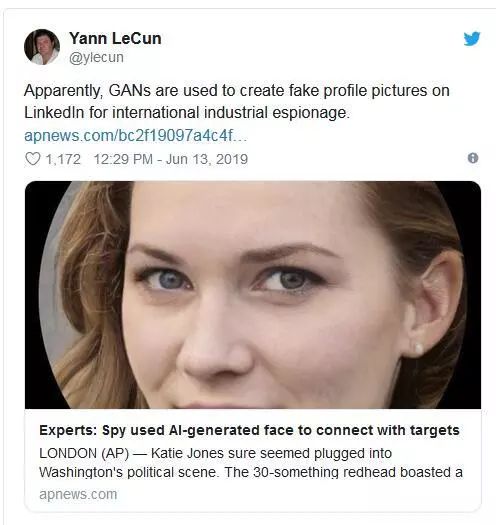Click the tweet text about GANs
This screenshot has width=496, height=525.
(237, 101)
